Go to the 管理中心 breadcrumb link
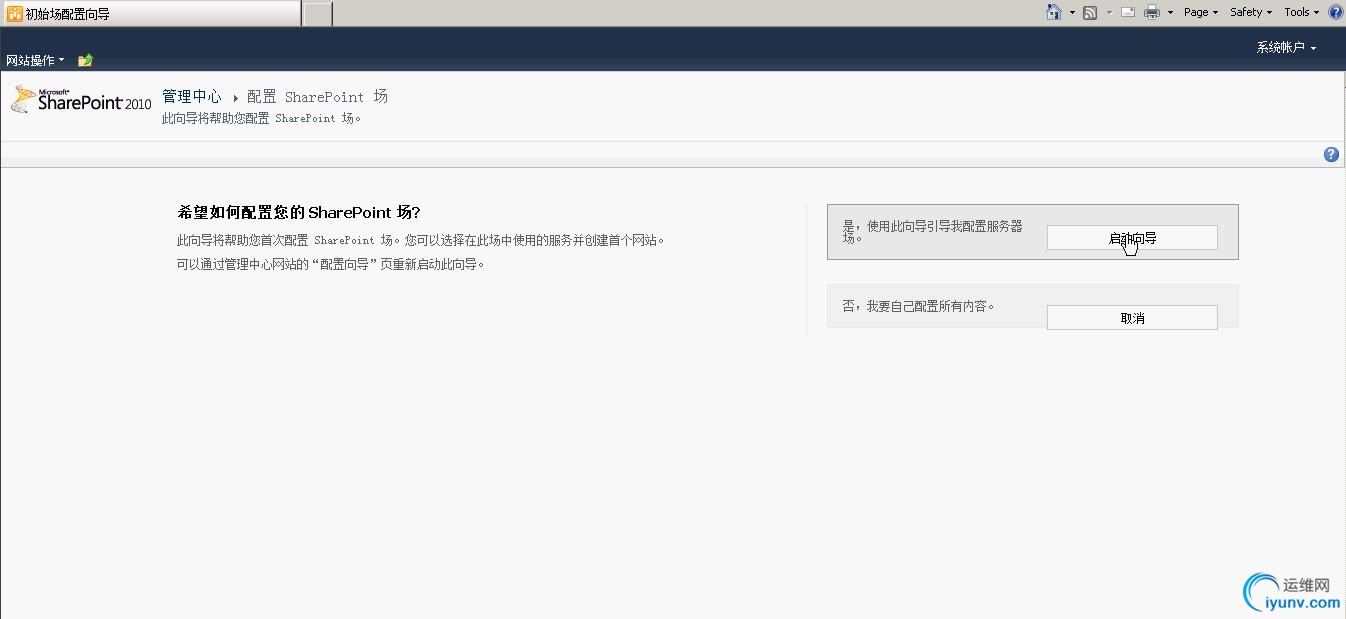Viewport: 1346px width, 619px height. point(192,96)
